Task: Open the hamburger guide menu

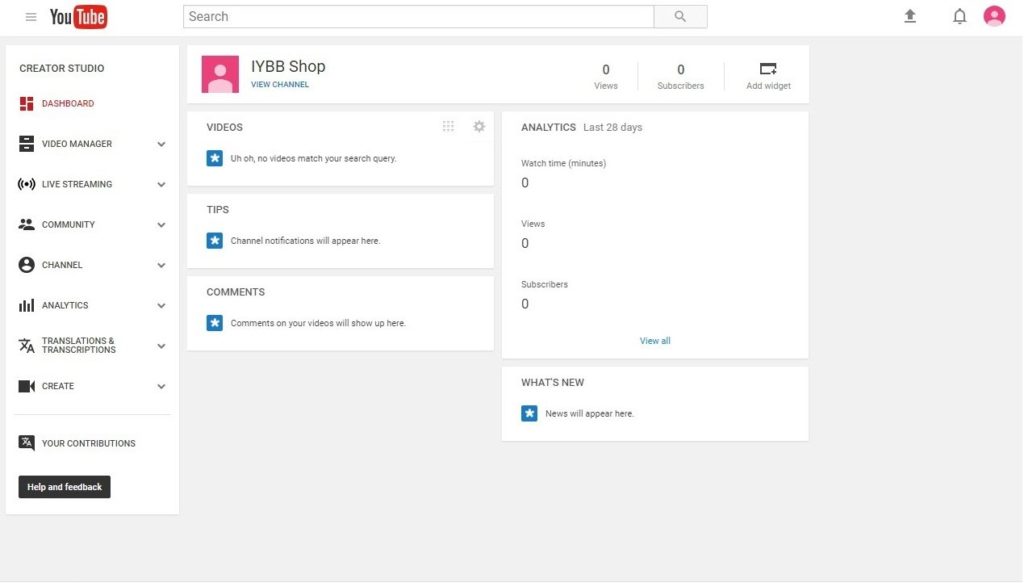Action: [31, 17]
